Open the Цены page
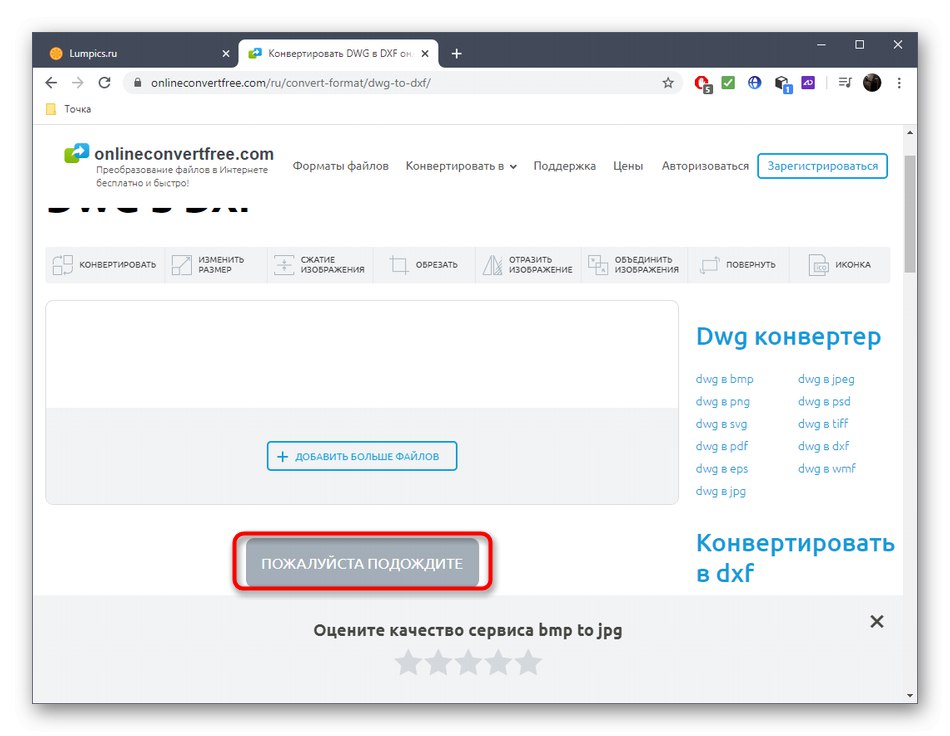 (628, 166)
